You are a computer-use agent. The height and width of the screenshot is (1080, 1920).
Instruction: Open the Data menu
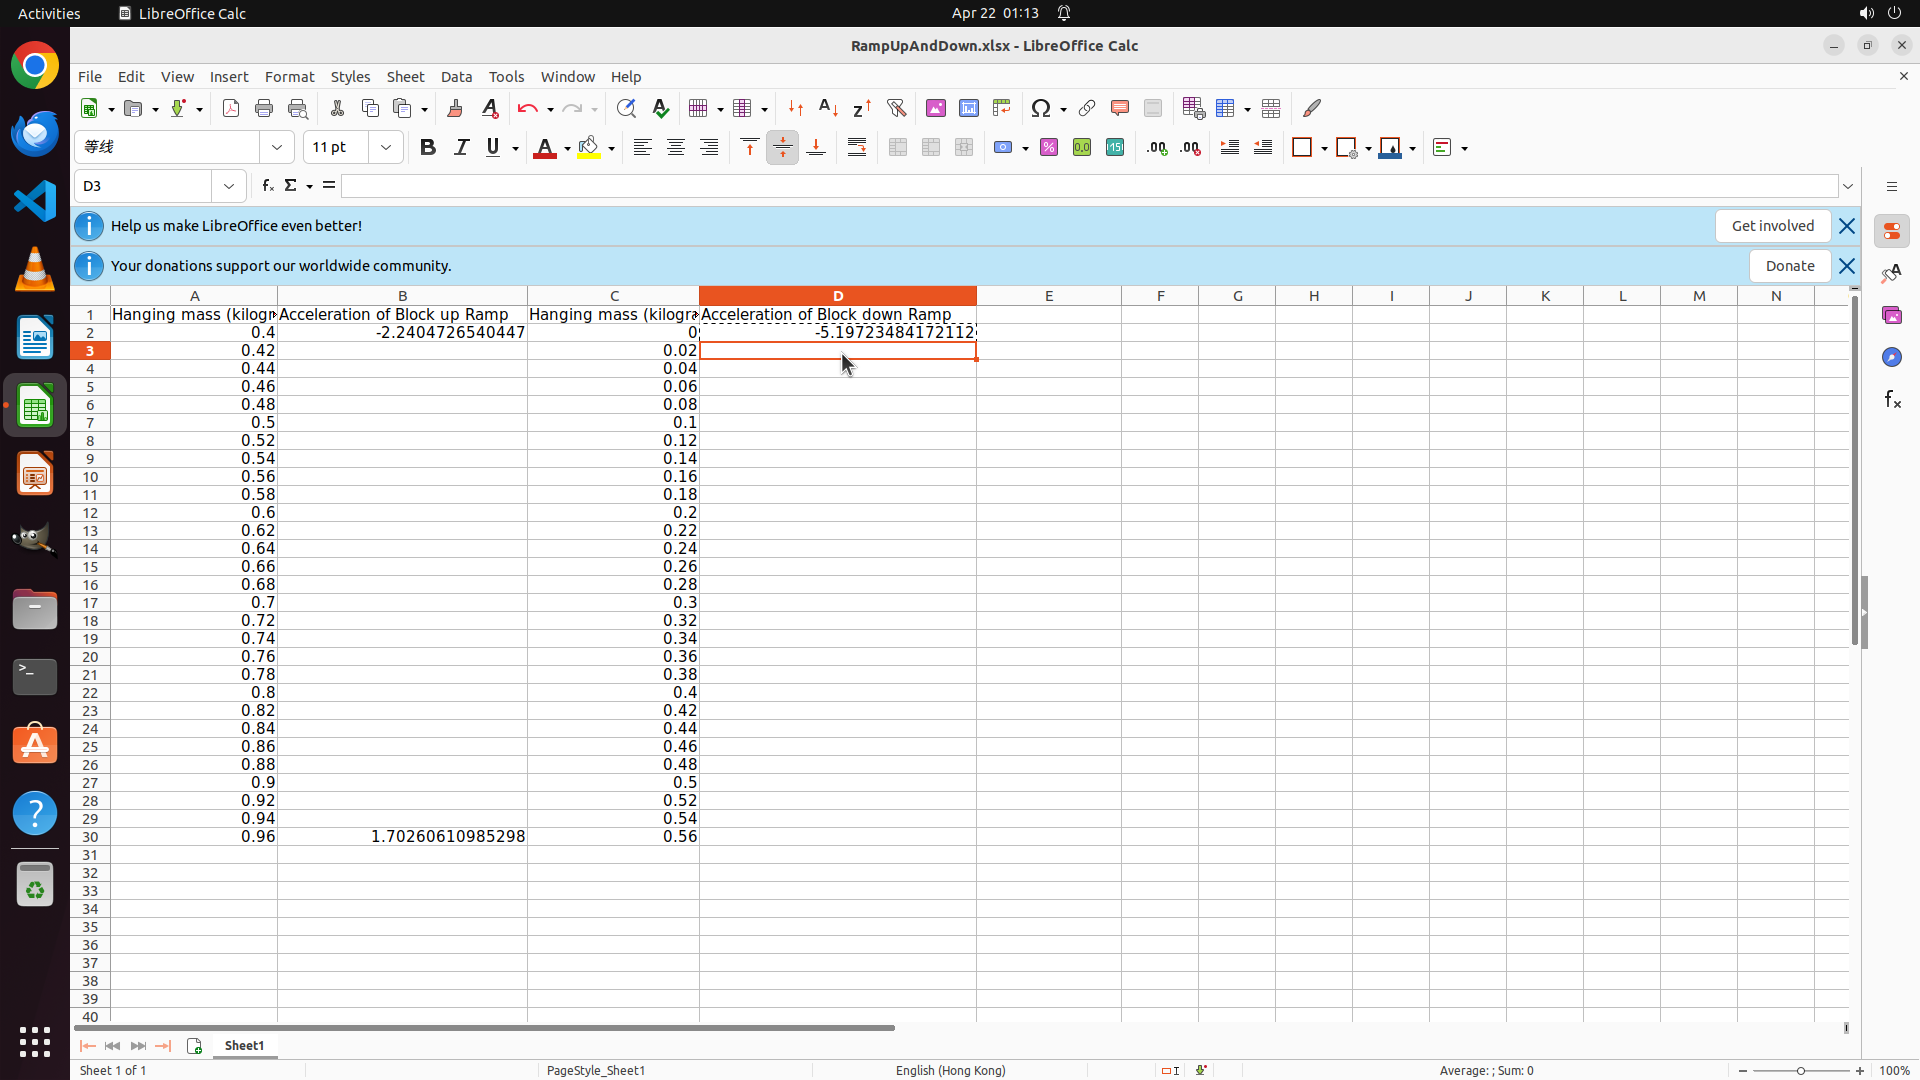tap(456, 77)
